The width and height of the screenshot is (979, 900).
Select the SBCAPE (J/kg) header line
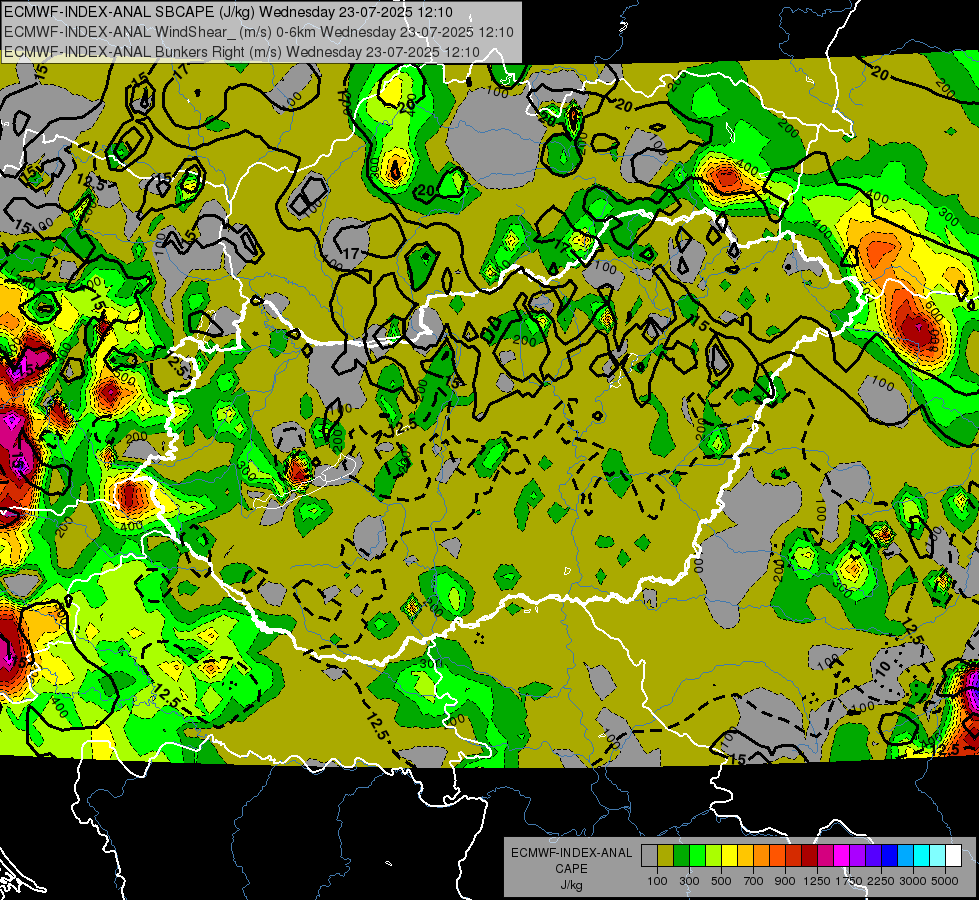[229, 12]
